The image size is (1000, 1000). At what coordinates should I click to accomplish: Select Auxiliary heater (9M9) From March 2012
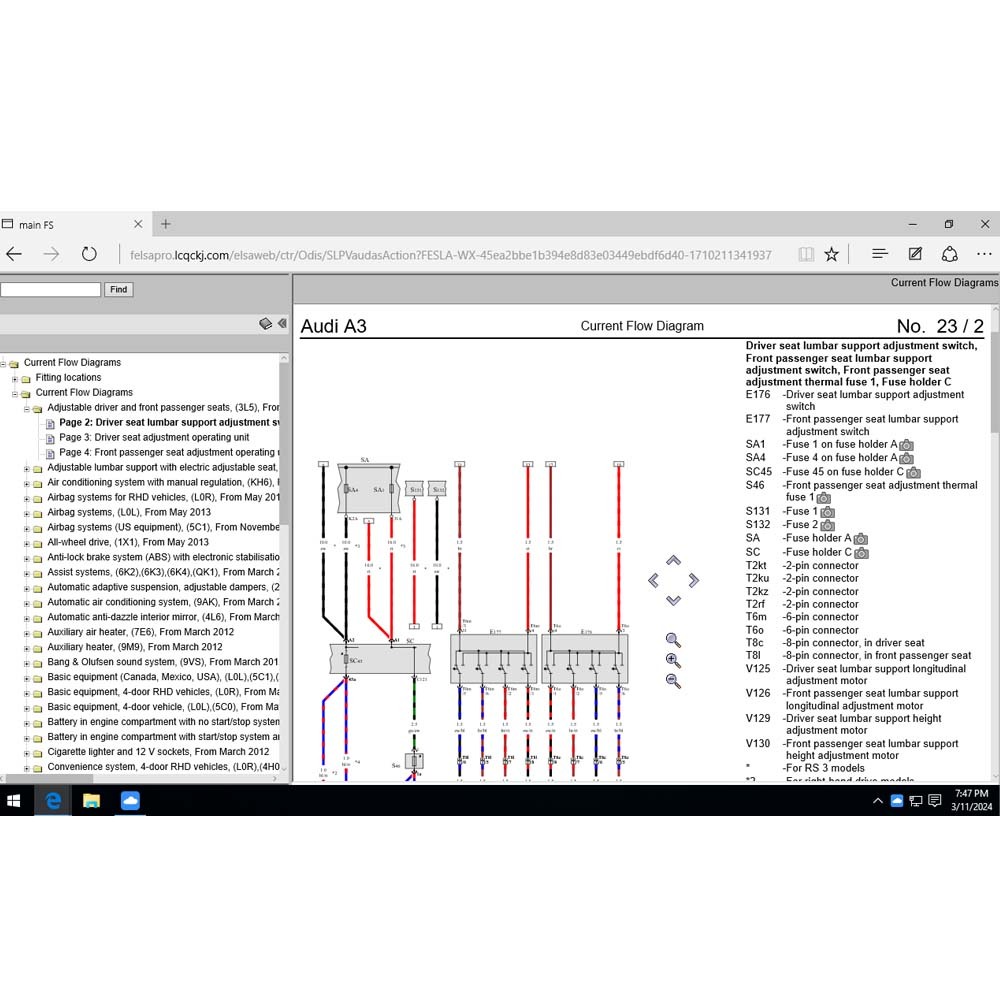coord(135,647)
